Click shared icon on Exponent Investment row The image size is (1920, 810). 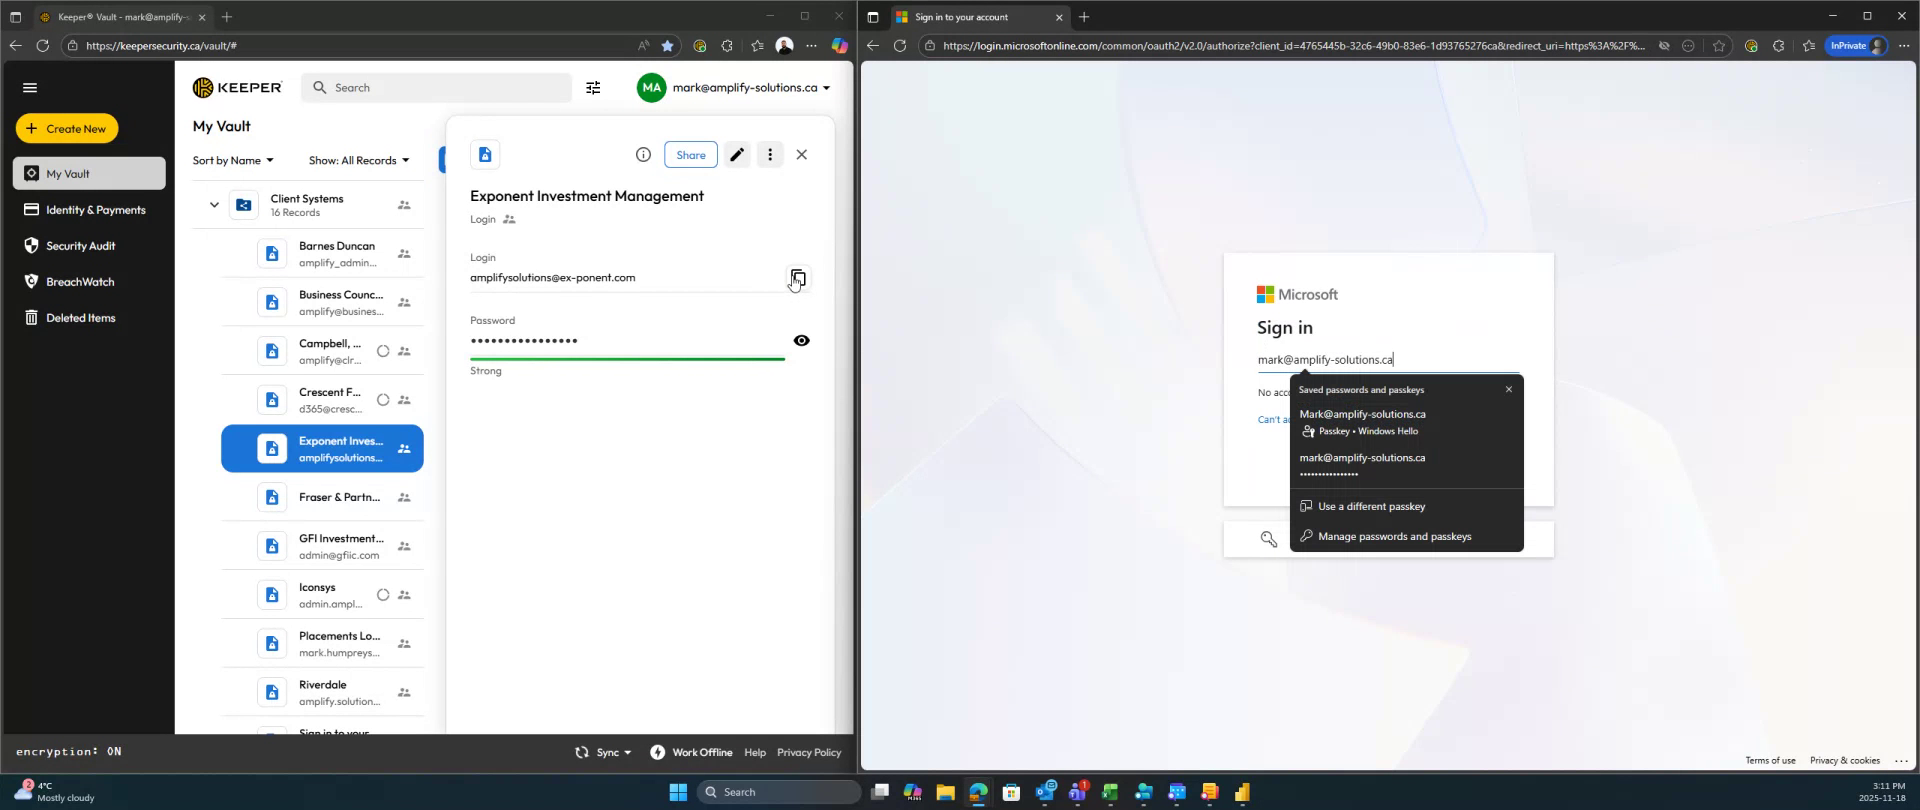(x=404, y=449)
